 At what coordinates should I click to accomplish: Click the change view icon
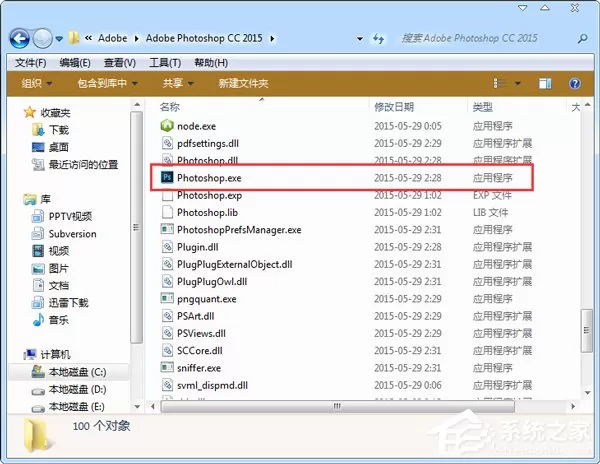(x=499, y=83)
